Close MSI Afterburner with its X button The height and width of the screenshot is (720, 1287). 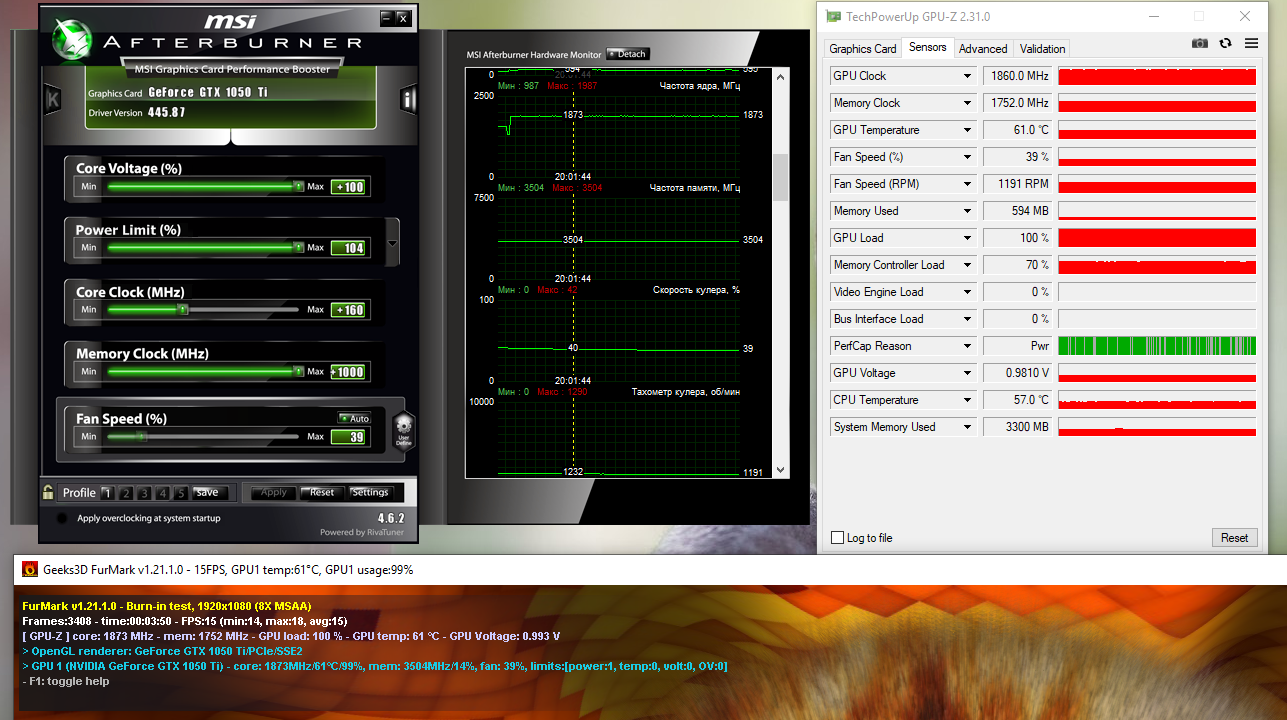(402, 18)
